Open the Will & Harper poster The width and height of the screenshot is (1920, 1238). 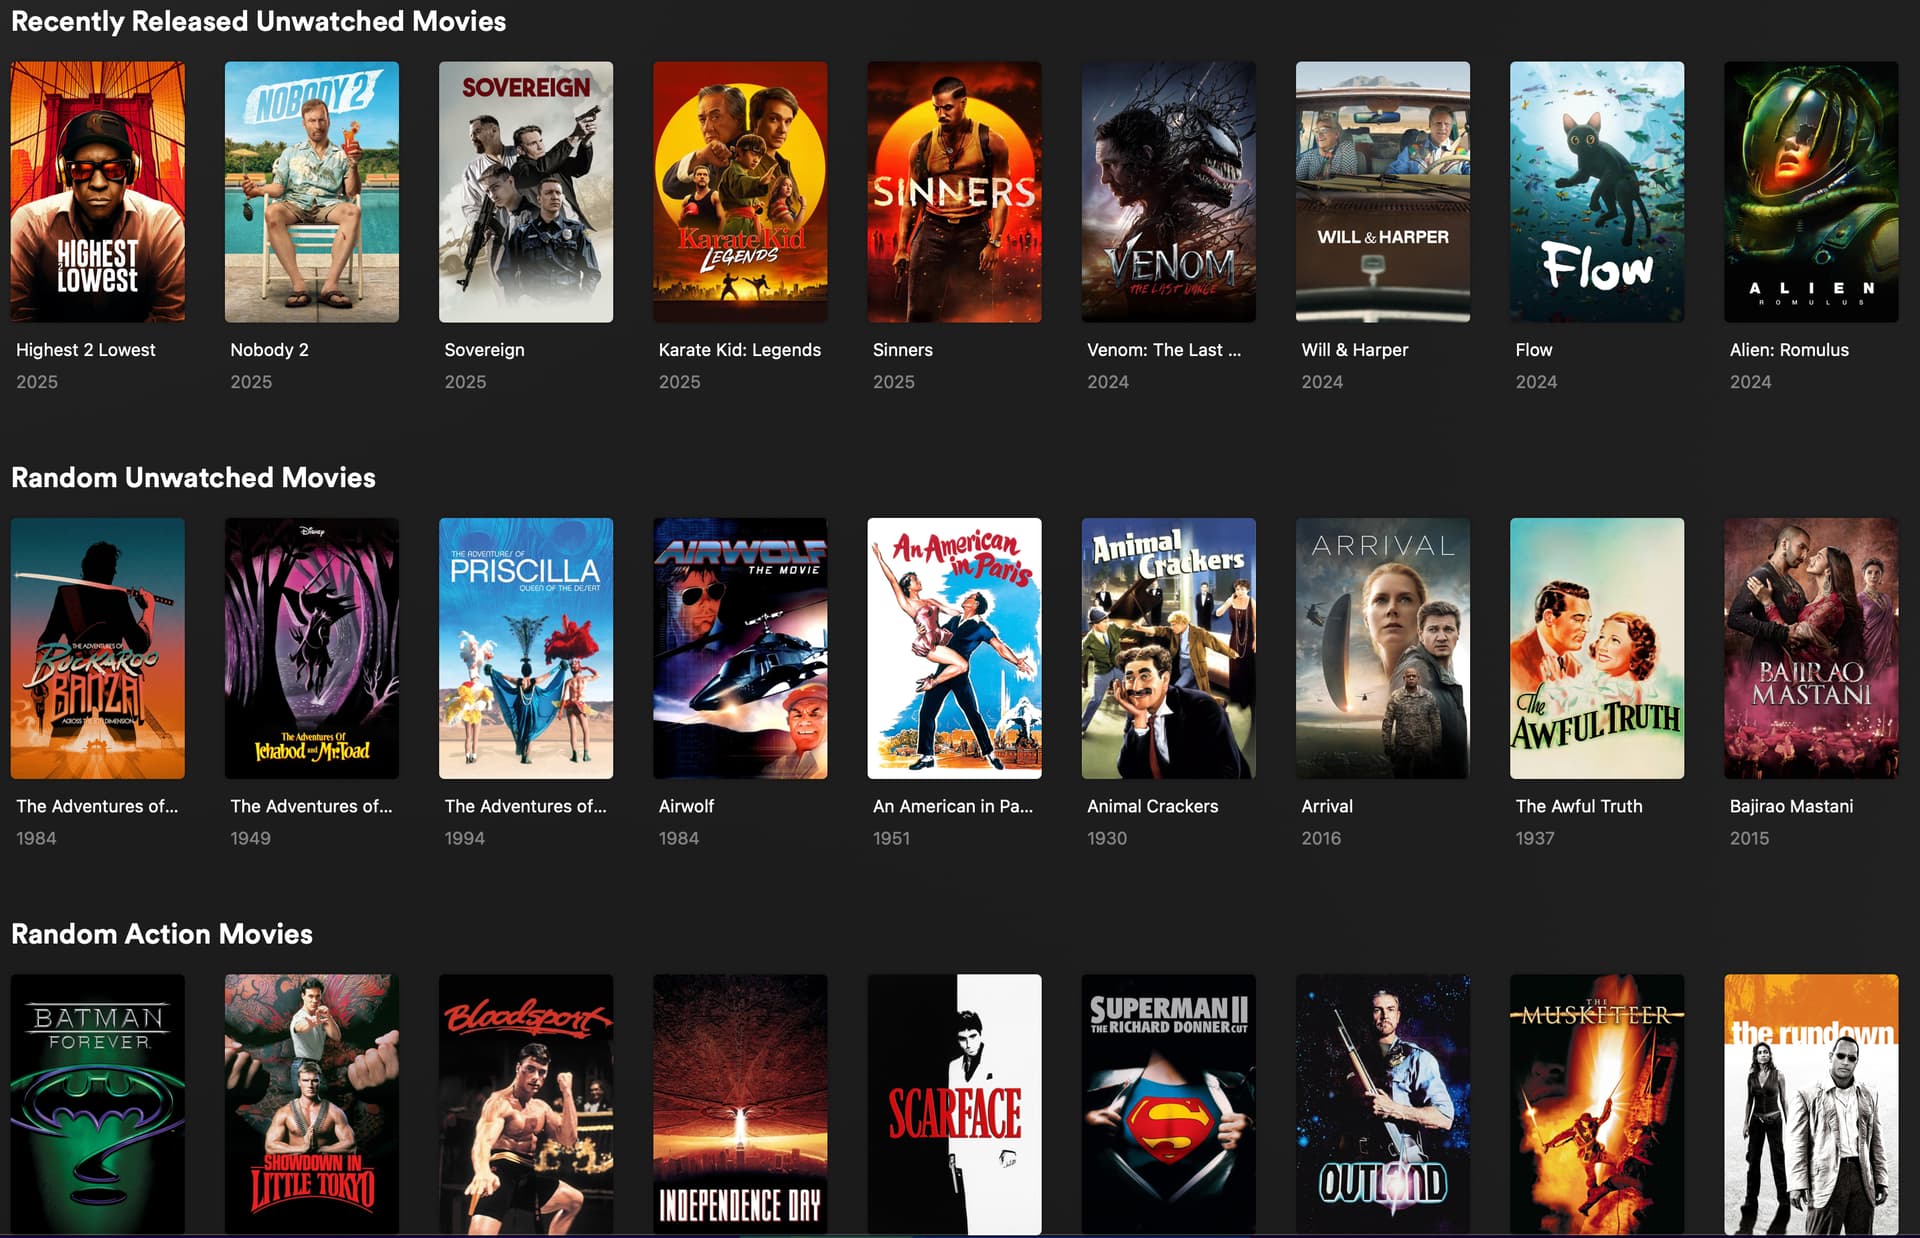point(1382,192)
